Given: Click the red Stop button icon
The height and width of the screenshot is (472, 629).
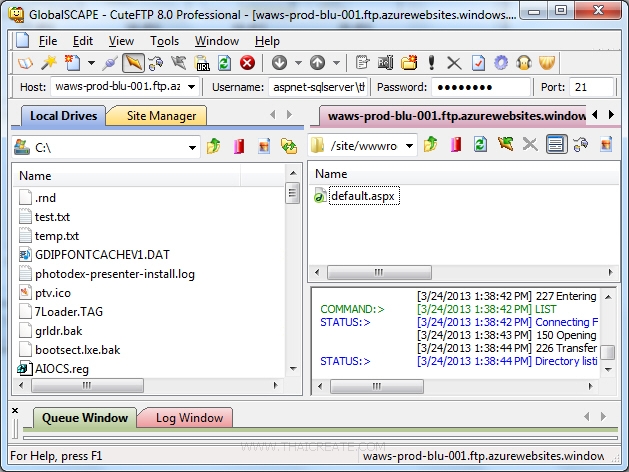Looking at the screenshot, I should point(248,63).
